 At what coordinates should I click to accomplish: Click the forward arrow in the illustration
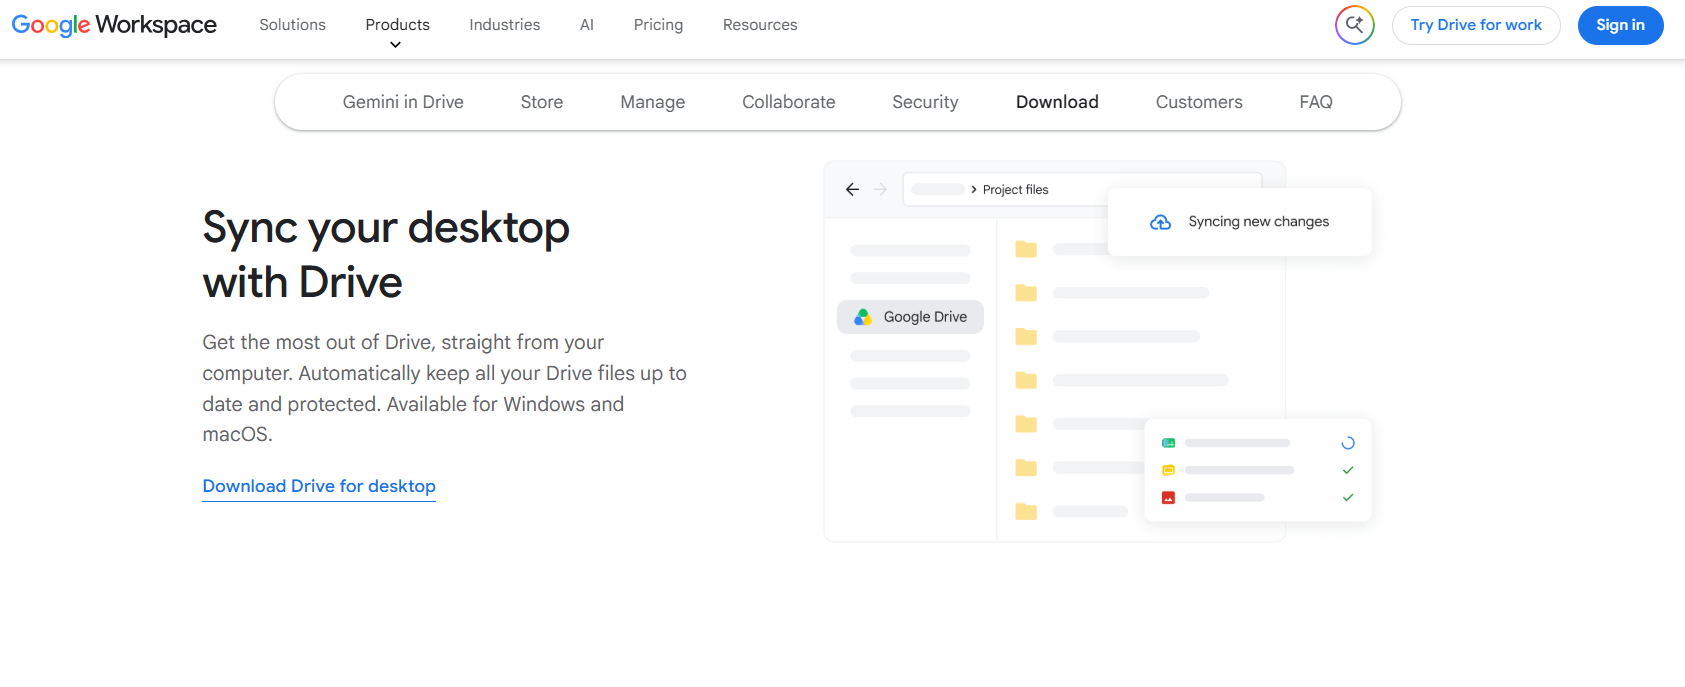tap(880, 189)
